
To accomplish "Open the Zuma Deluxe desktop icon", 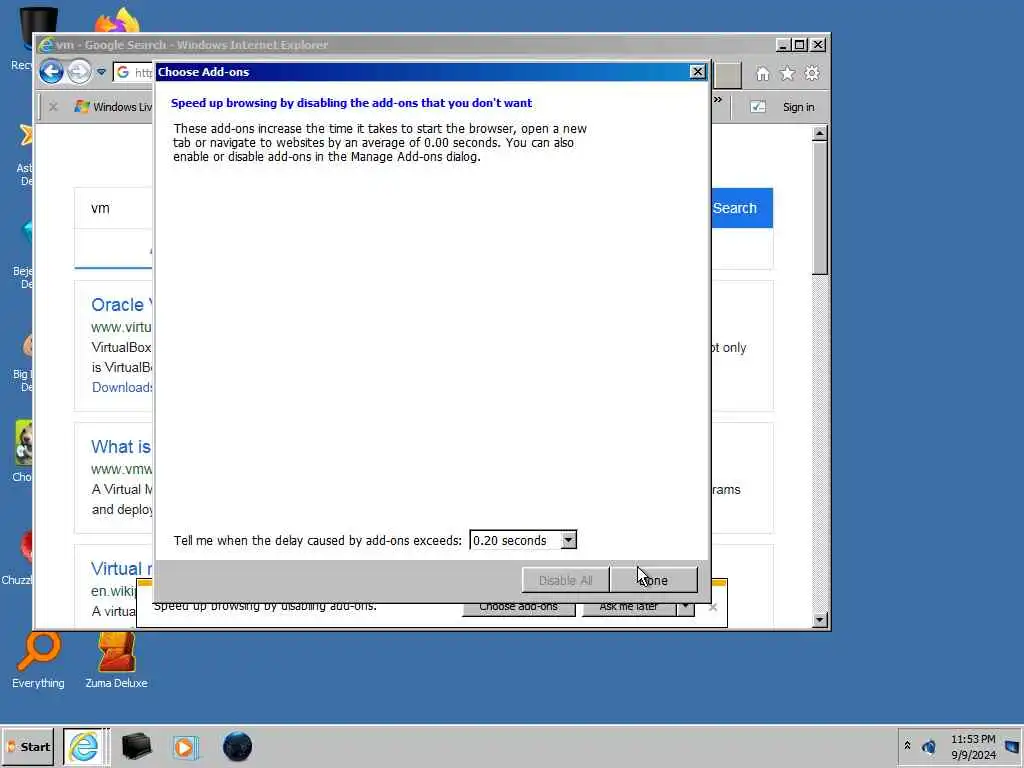I will point(116,660).
